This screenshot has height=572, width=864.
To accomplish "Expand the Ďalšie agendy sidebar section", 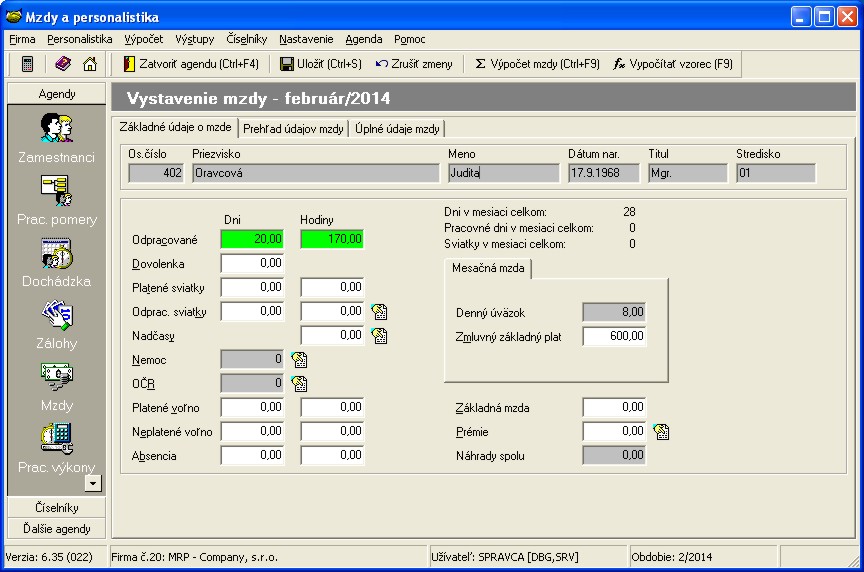I will pos(57,528).
